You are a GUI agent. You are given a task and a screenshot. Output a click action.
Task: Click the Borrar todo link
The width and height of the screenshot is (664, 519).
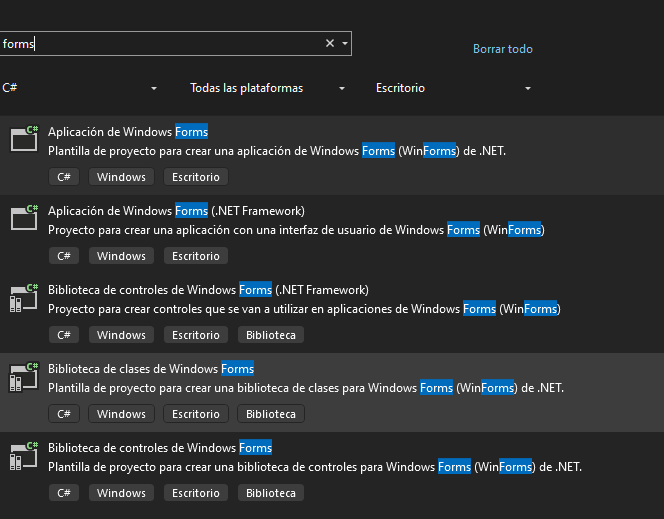[x=503, y=49]
